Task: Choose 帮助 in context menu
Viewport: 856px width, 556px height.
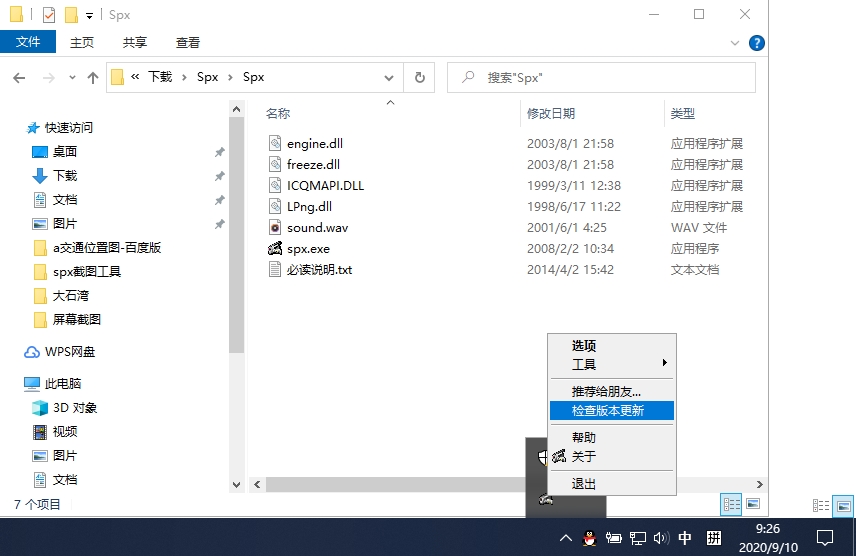Action: [x=611, y=437]
